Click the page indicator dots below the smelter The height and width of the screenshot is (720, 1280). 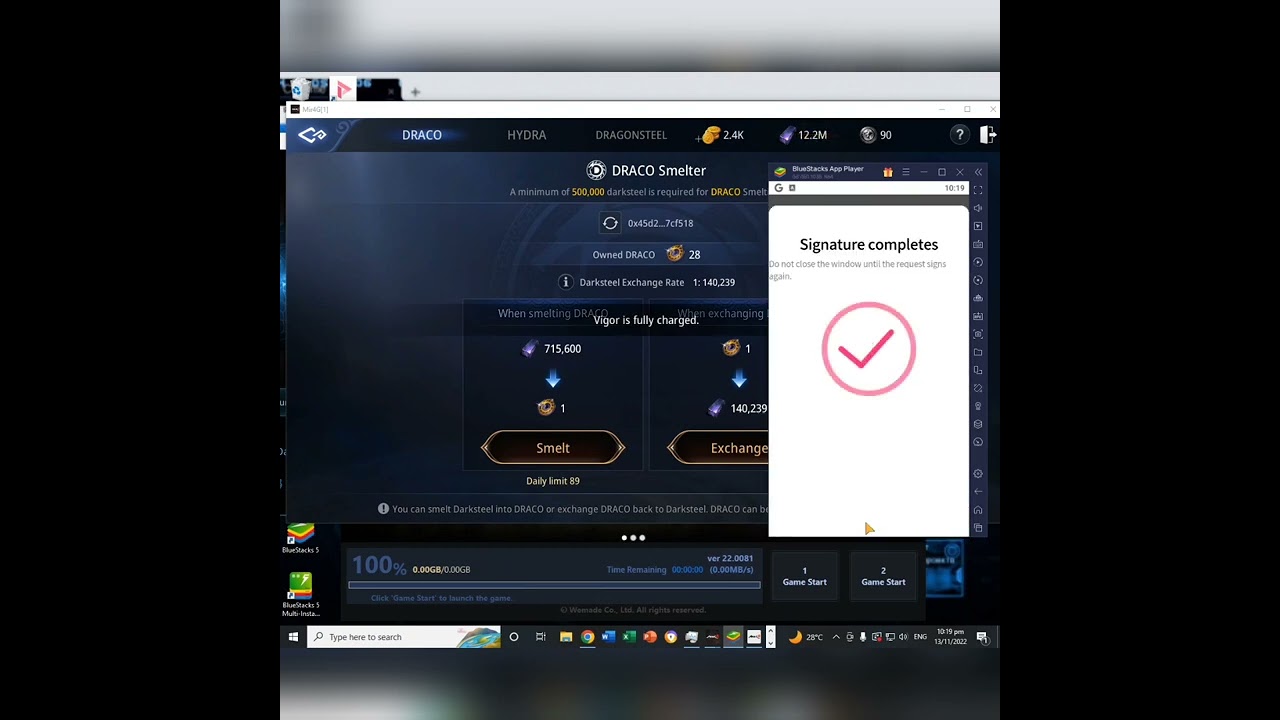pos(633,538)
